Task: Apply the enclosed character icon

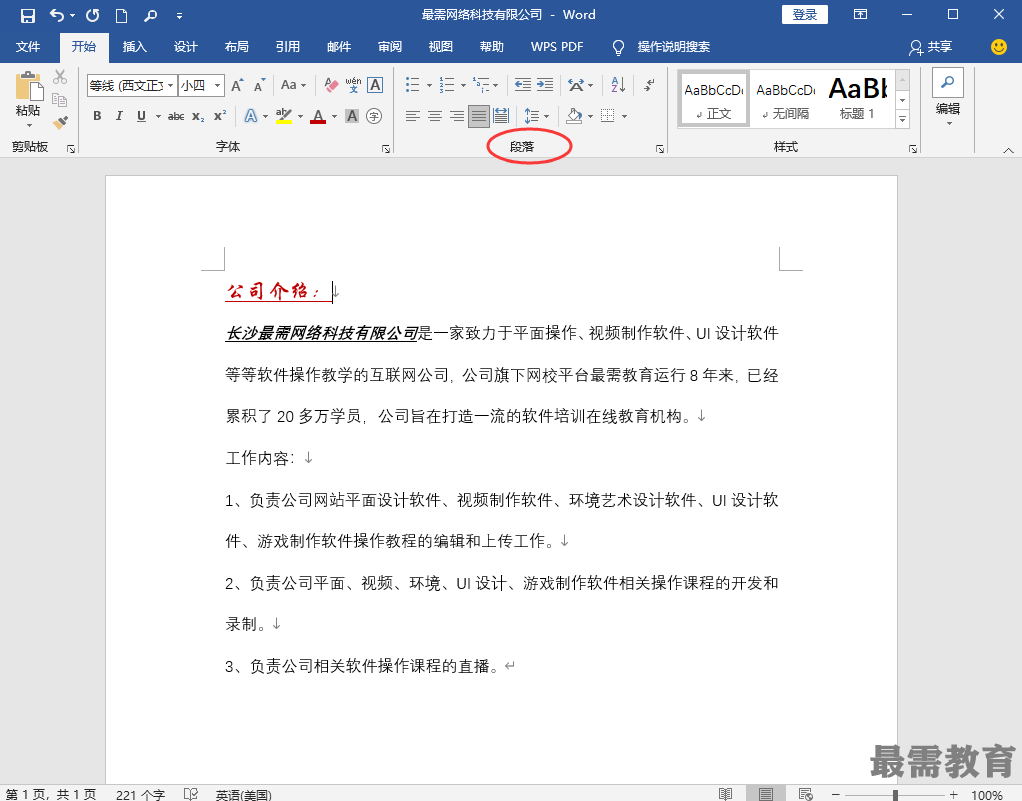Action: 374,116
